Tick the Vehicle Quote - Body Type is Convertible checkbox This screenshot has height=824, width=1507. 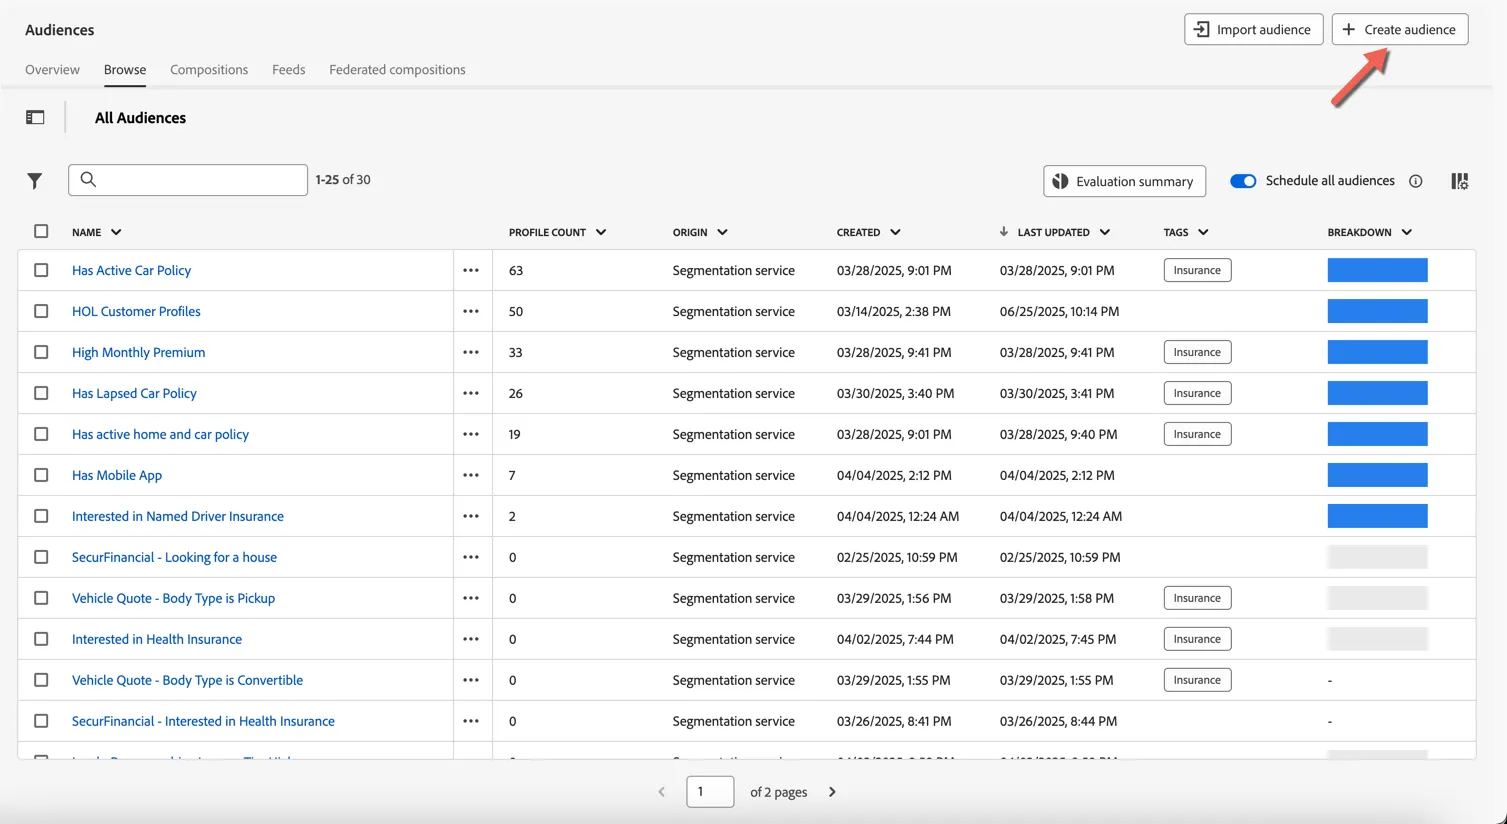41,680
